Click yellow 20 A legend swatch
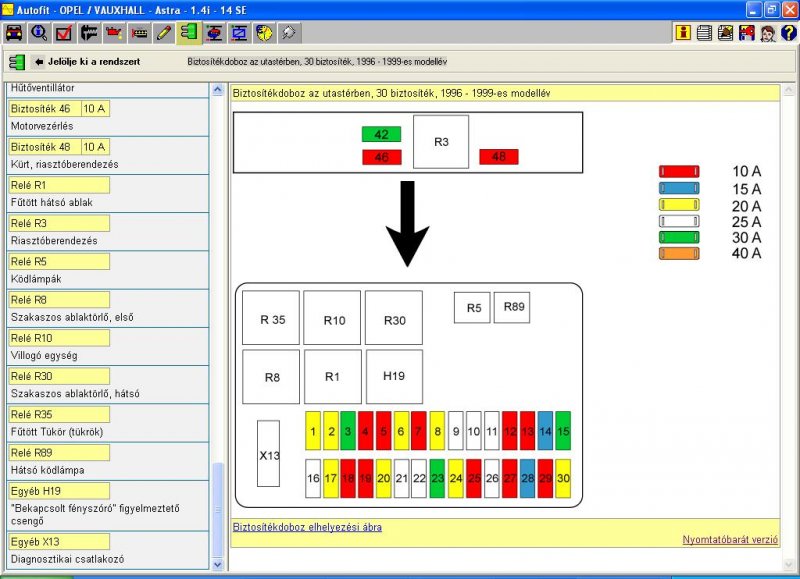 click(x=679, y=205)
